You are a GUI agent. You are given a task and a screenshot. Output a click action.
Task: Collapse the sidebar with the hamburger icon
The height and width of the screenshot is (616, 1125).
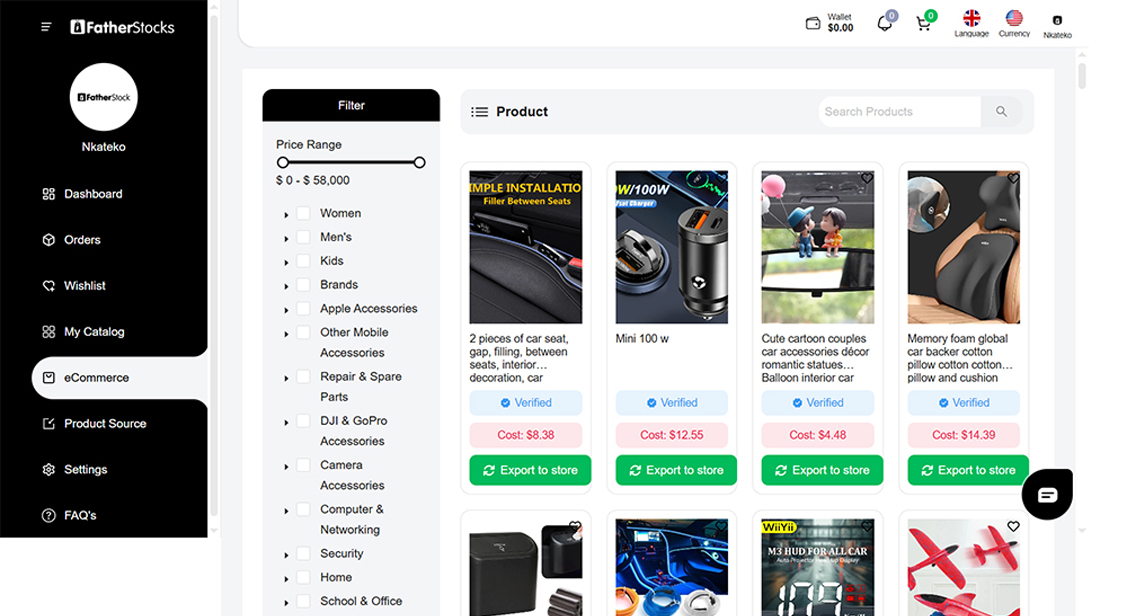[46, 27]
